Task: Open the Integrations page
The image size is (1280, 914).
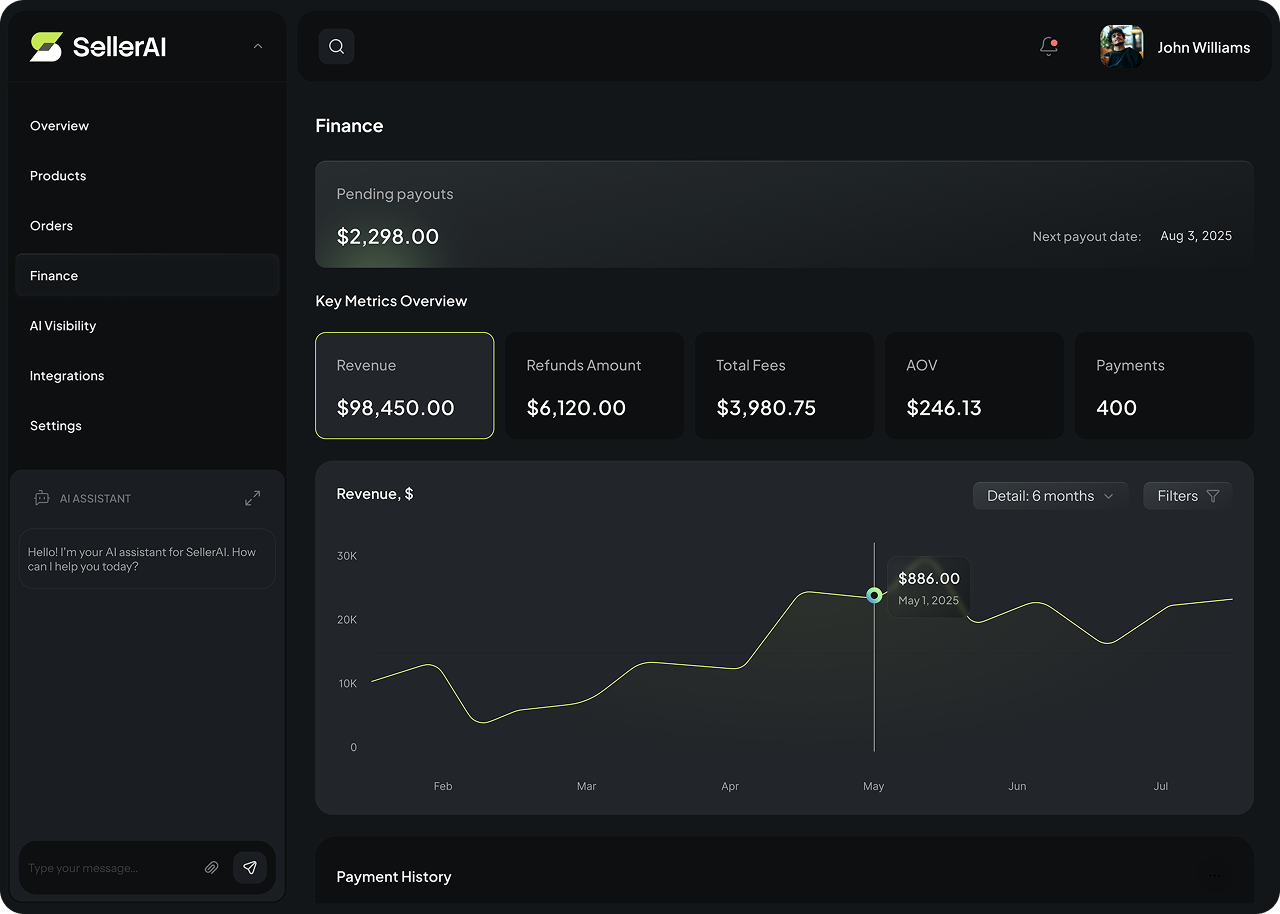Action: (x=67, y=375)
